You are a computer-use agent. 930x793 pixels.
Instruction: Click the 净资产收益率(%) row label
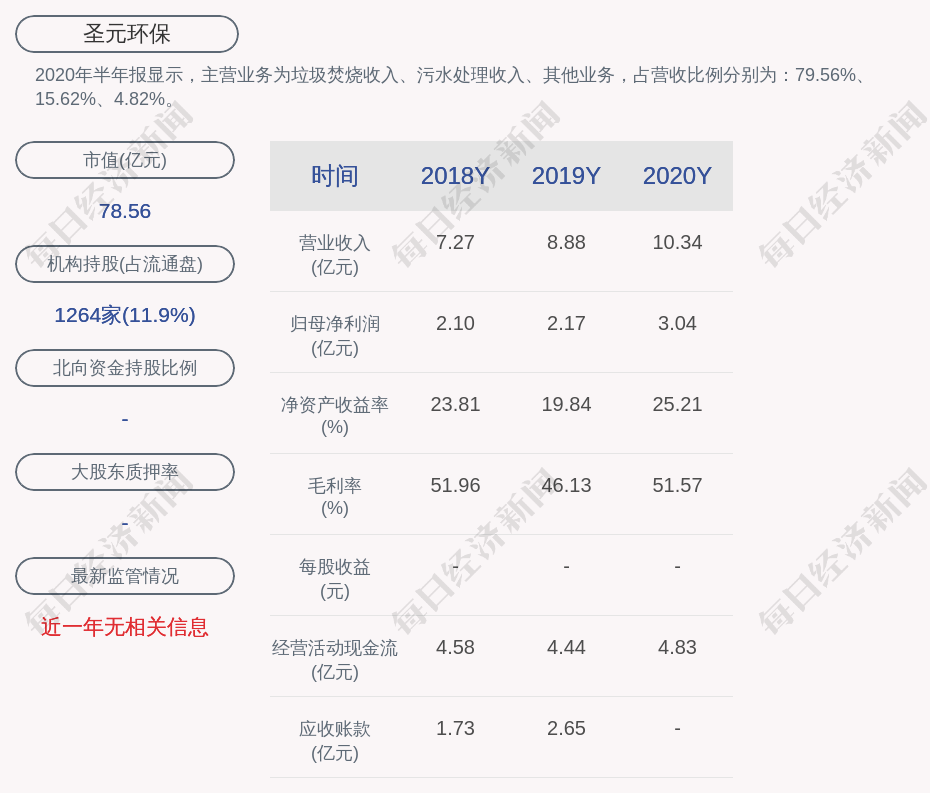click(335, 416)
